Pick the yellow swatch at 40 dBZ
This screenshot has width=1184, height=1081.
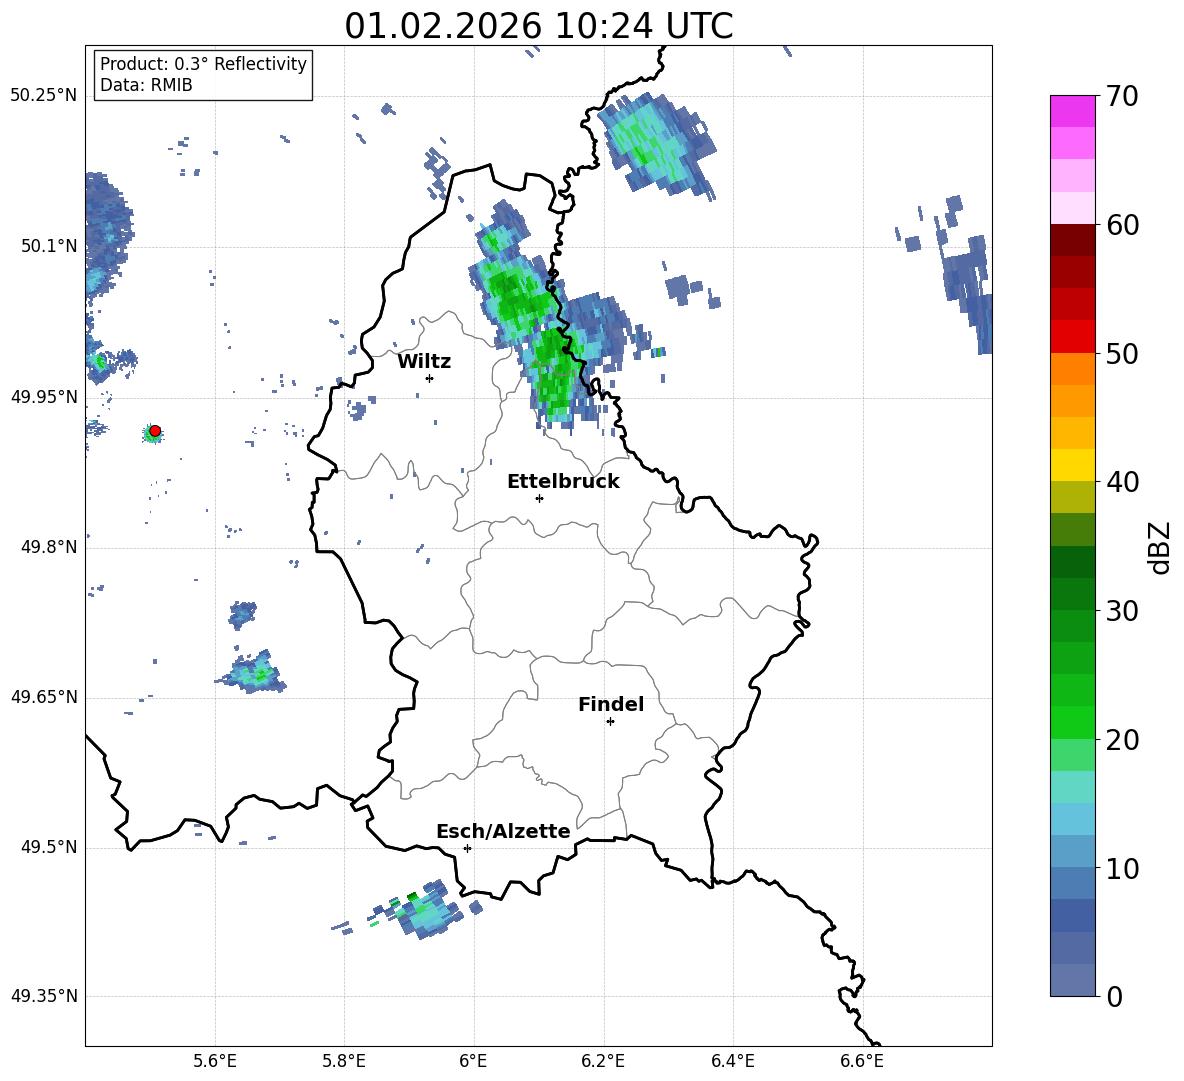(1072, 464)
